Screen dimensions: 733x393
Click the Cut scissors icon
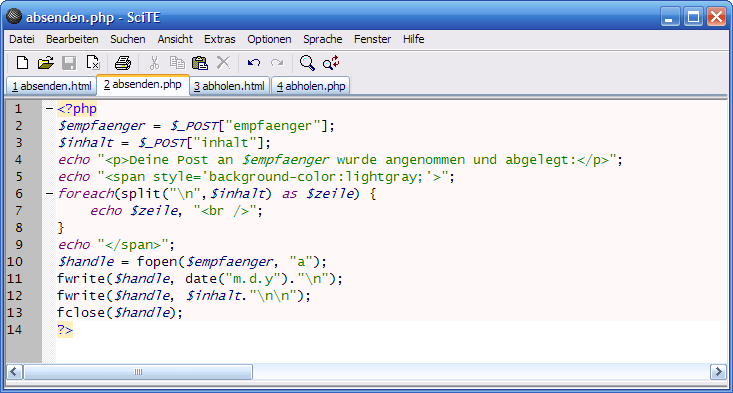[x=154, y=63]
